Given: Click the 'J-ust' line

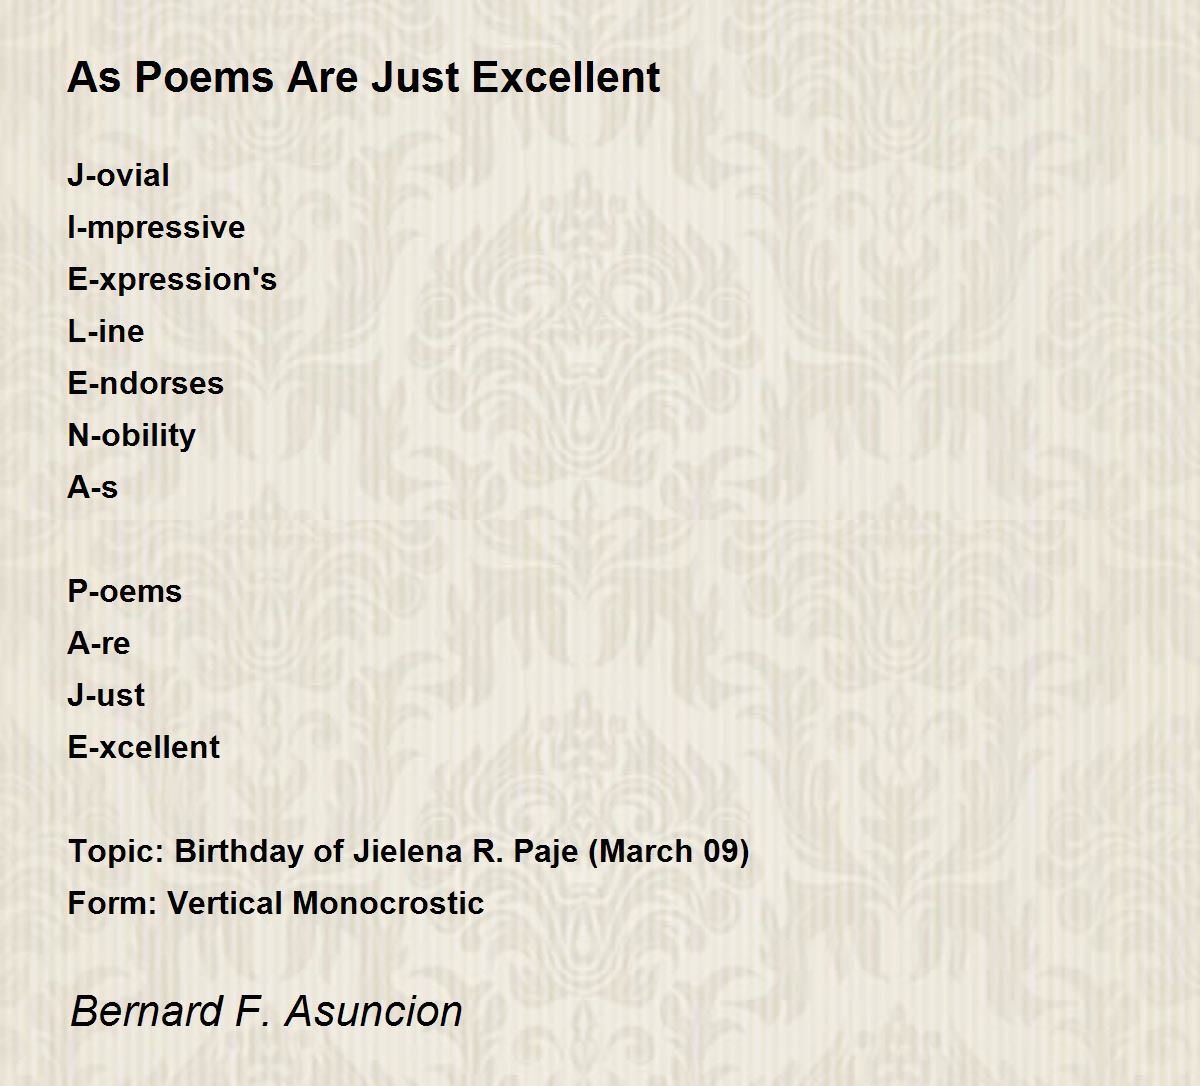Looking at the screenshot, I should (x=106, y=695).
